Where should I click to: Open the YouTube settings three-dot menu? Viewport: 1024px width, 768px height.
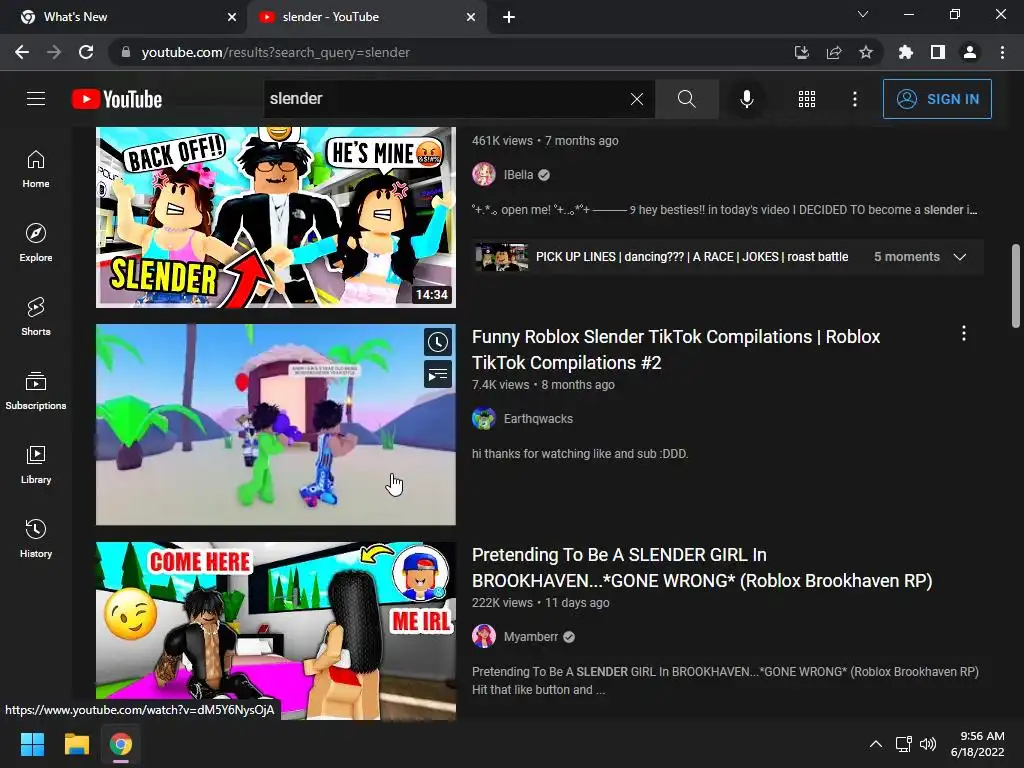click(854, 99)
